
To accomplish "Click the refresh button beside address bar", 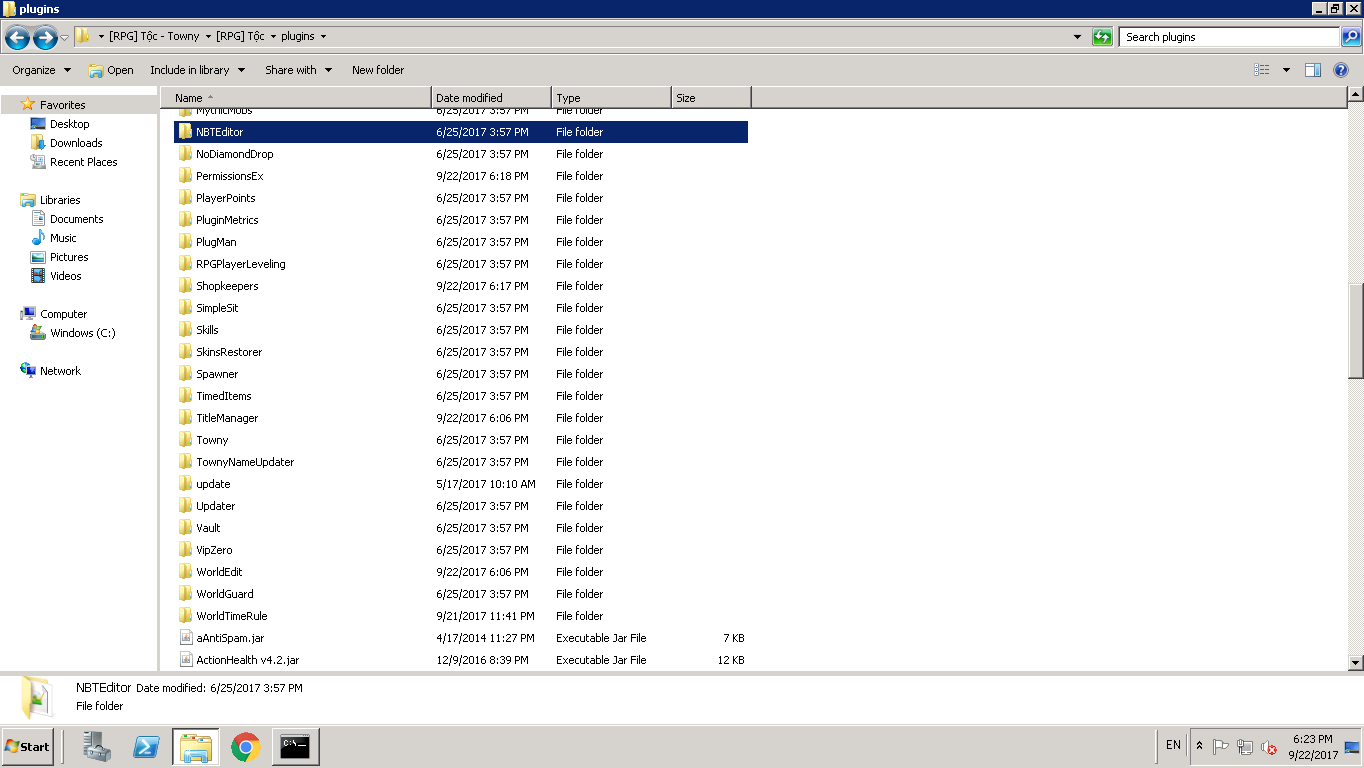I will tap(1102, 37).
